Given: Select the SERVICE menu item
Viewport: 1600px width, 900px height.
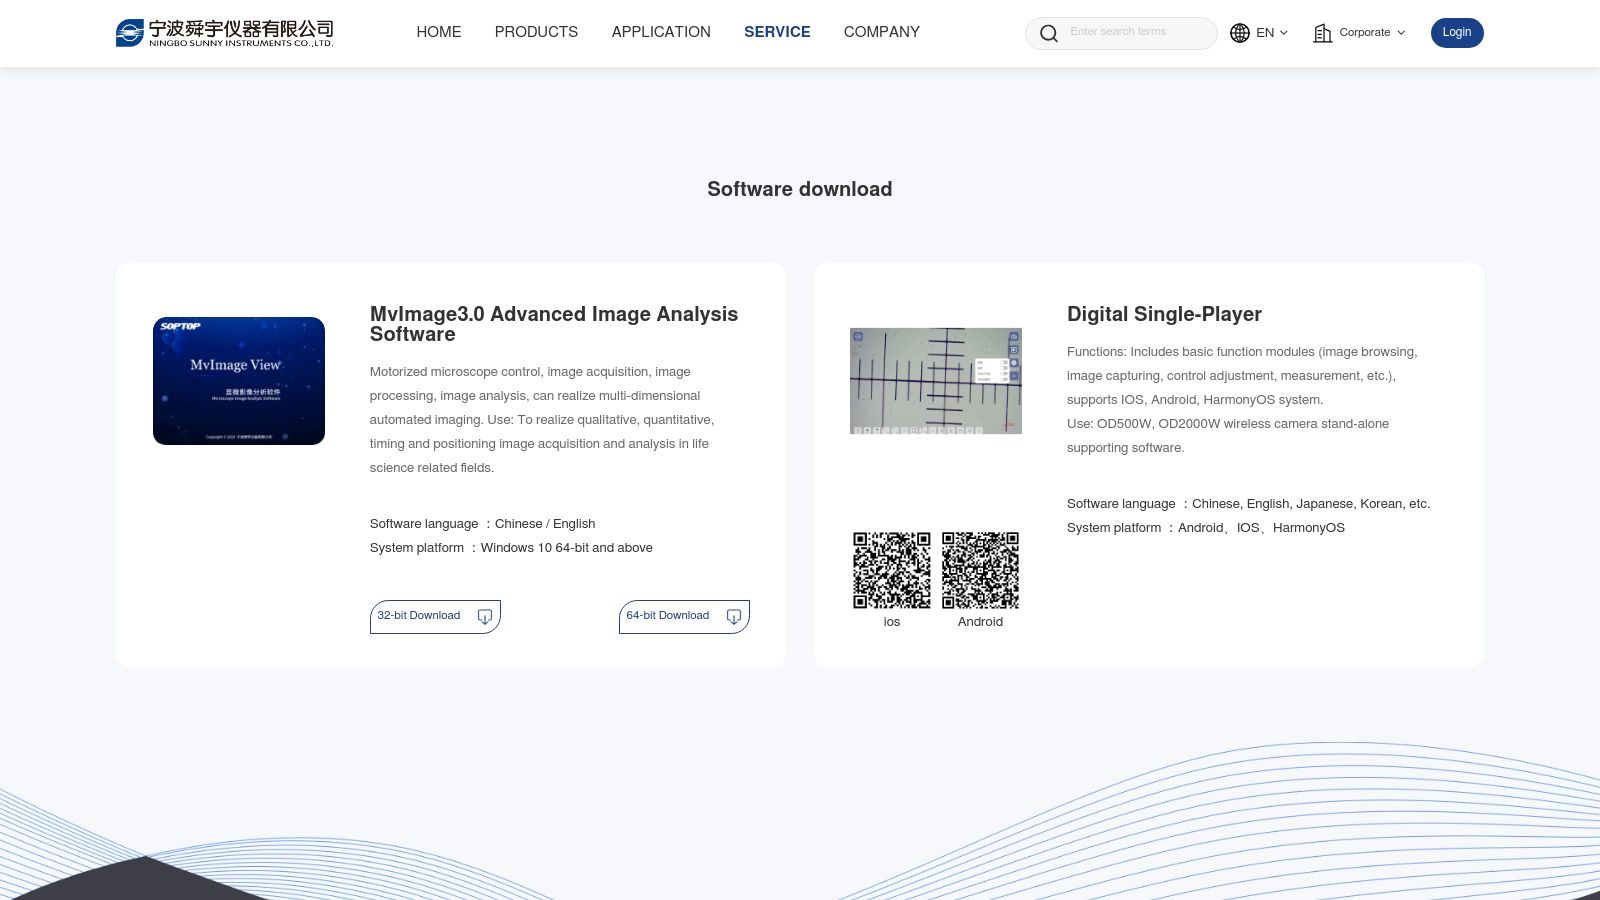Looking at the screenshot, I should tap(777, 32).
